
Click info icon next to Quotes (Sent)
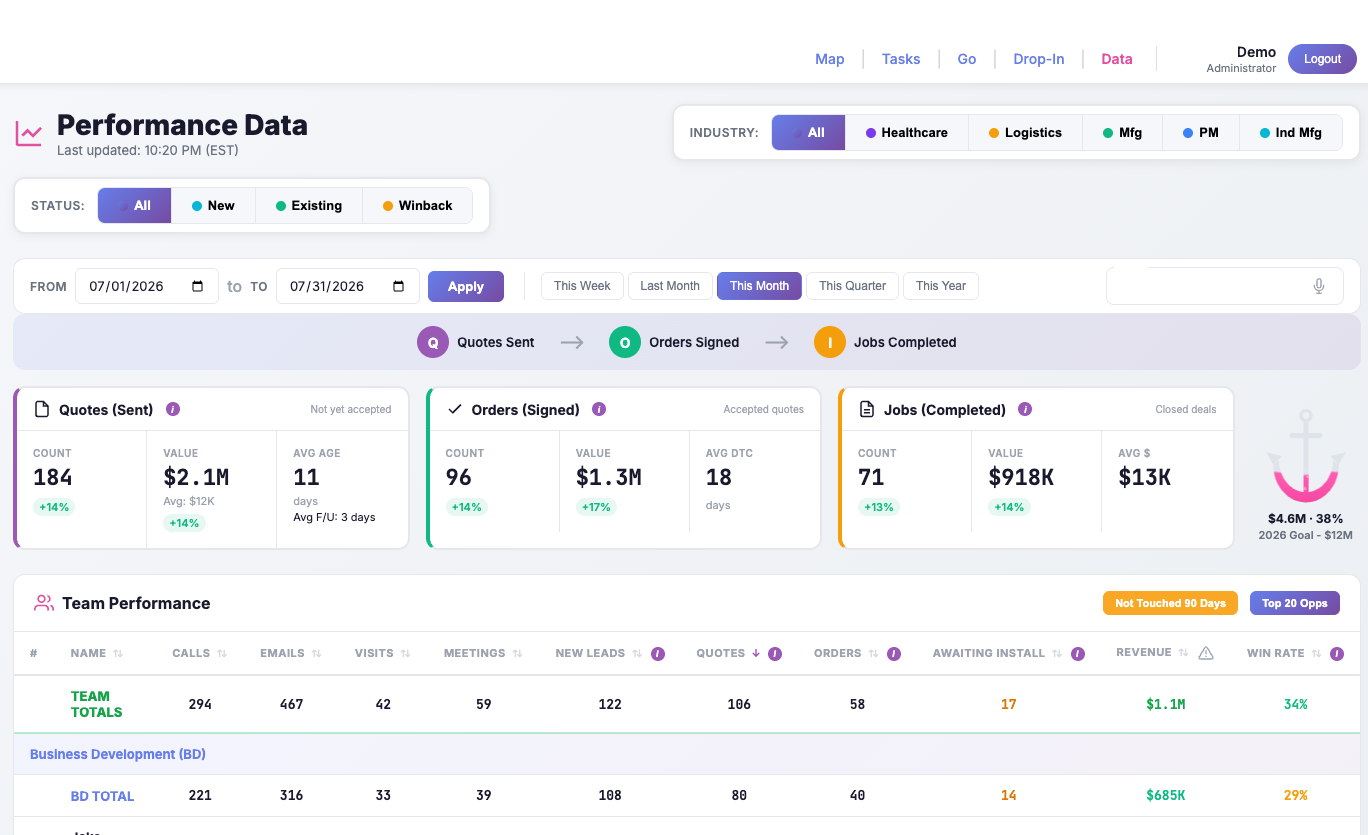[173, 409]
